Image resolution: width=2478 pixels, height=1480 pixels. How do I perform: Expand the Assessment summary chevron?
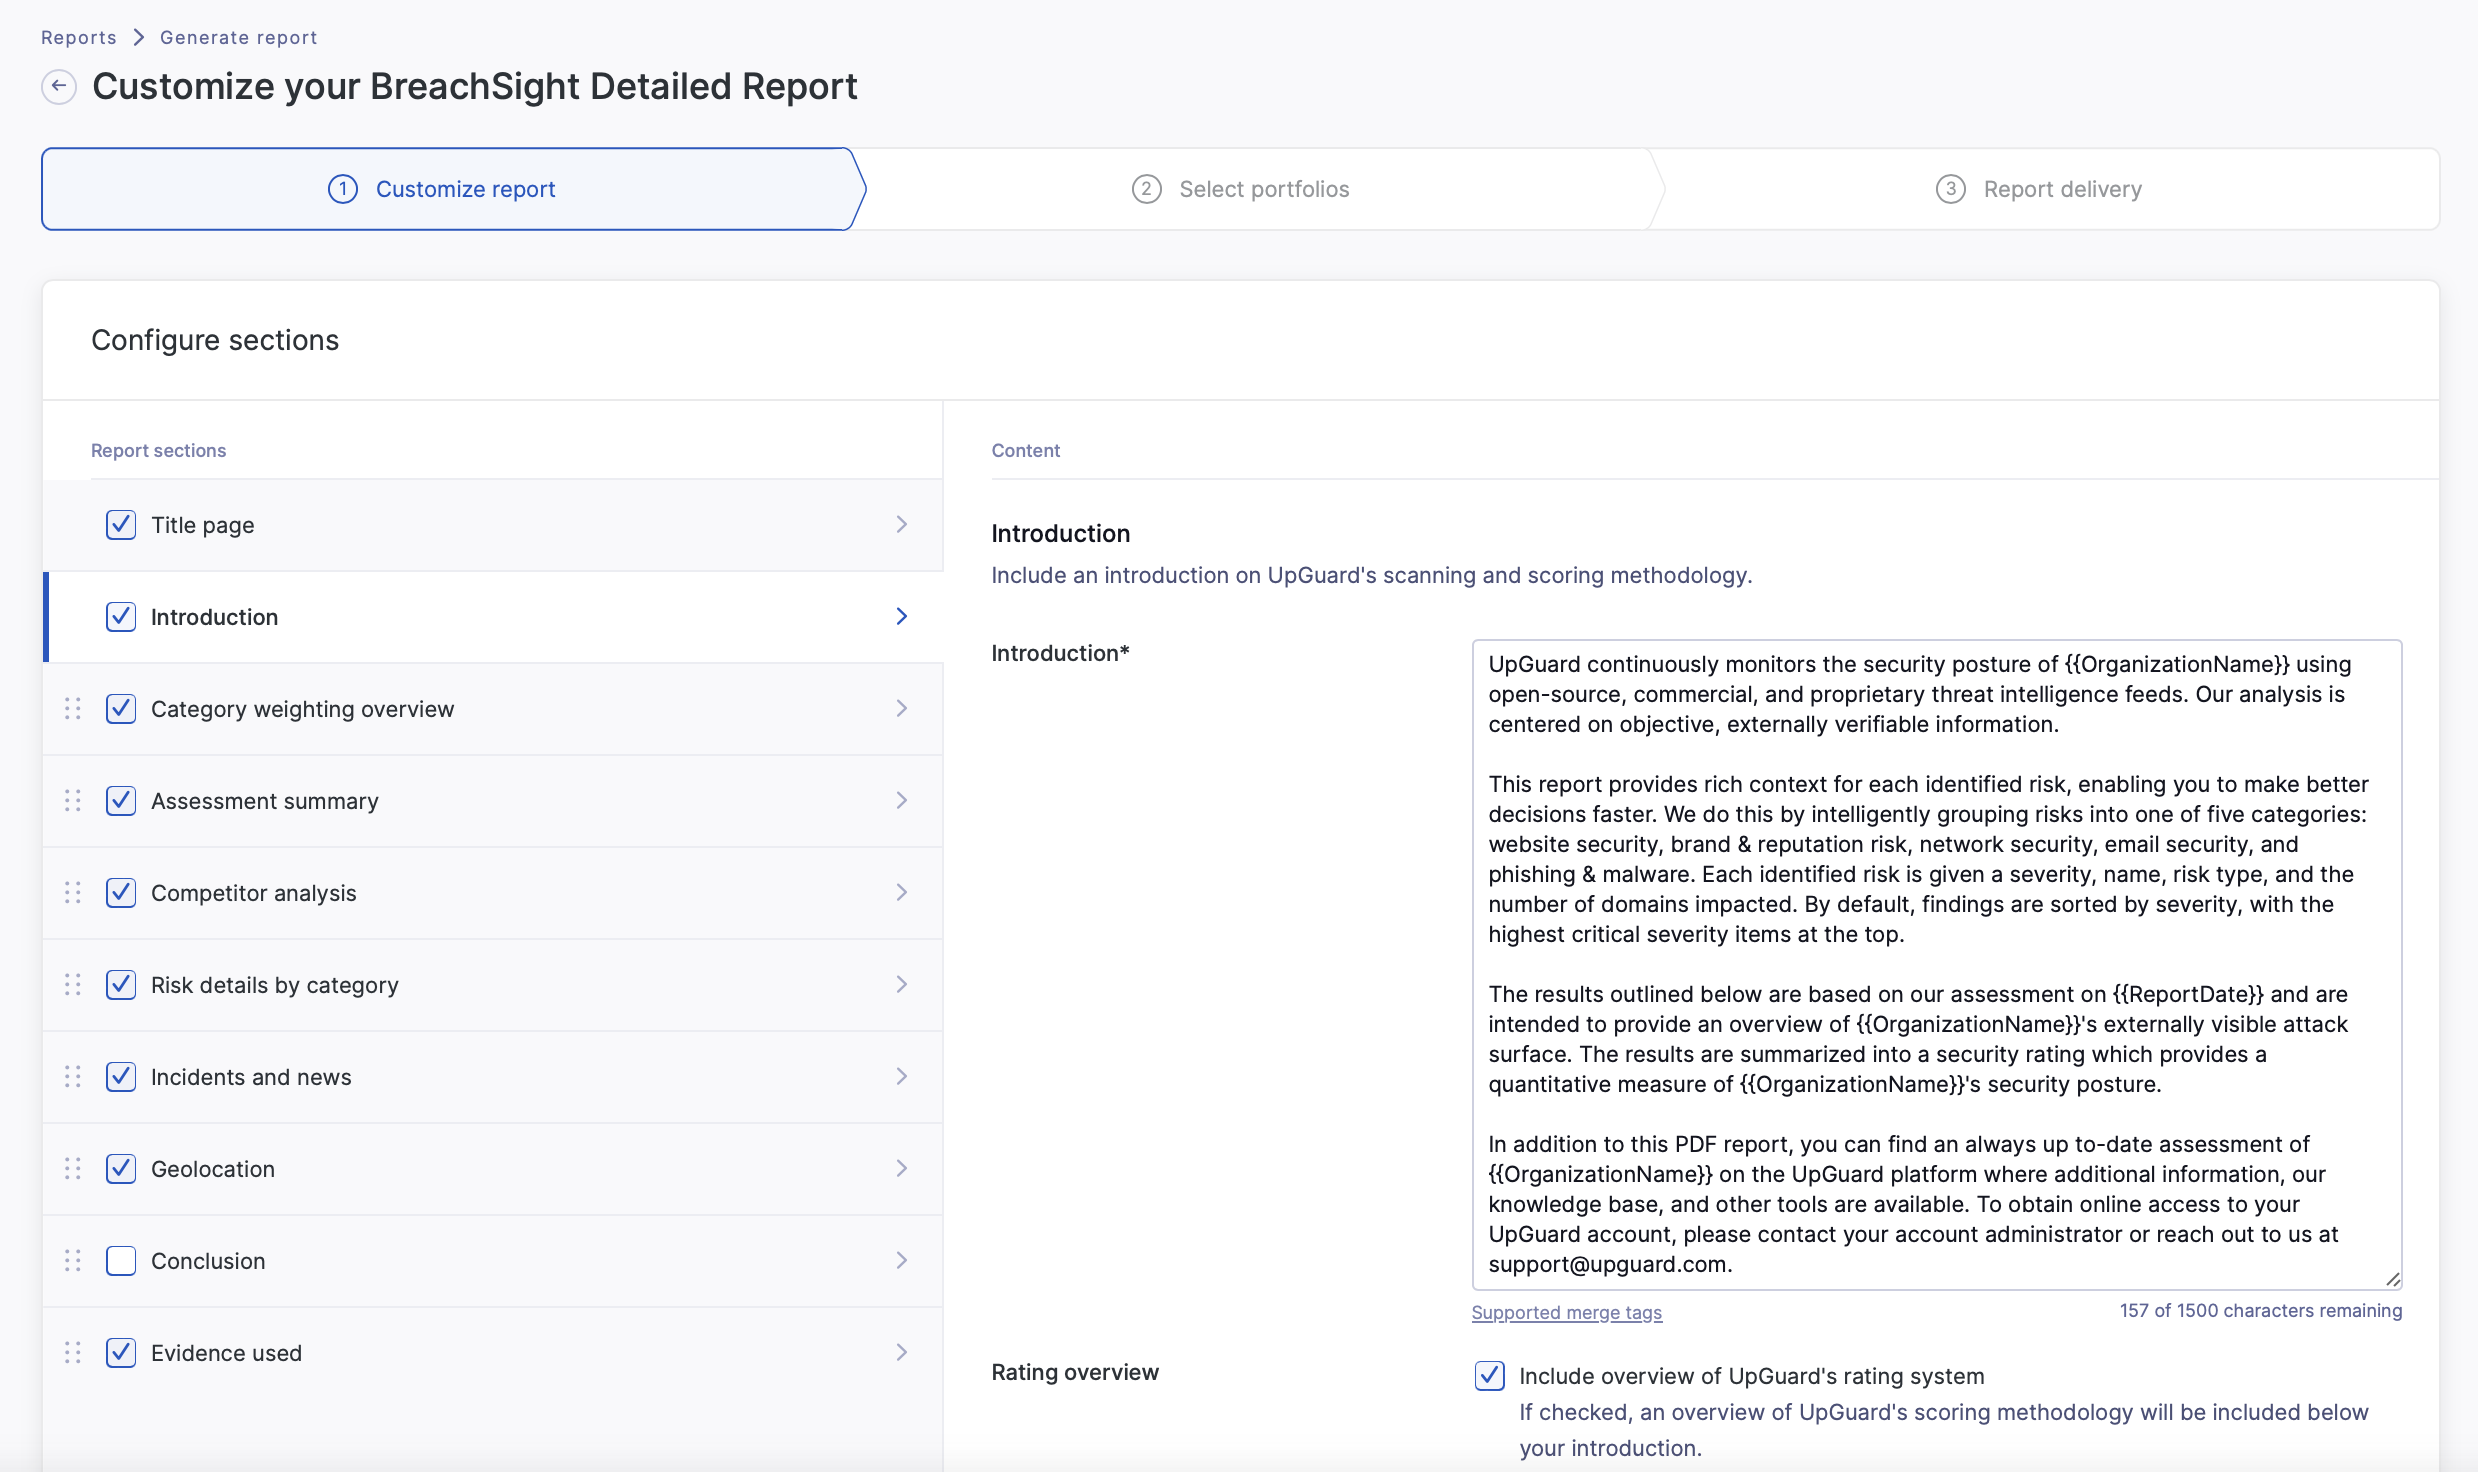pos(902,801)
